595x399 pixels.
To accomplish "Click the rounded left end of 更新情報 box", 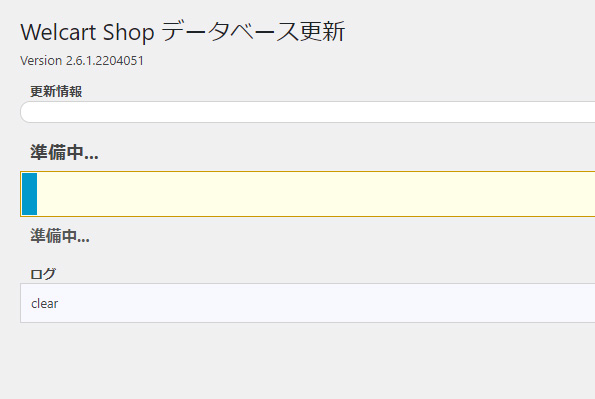I will tap(25, 112).
